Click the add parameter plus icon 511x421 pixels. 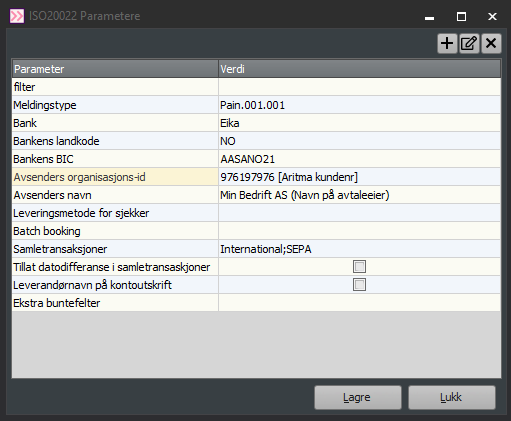tap(447, 43)
